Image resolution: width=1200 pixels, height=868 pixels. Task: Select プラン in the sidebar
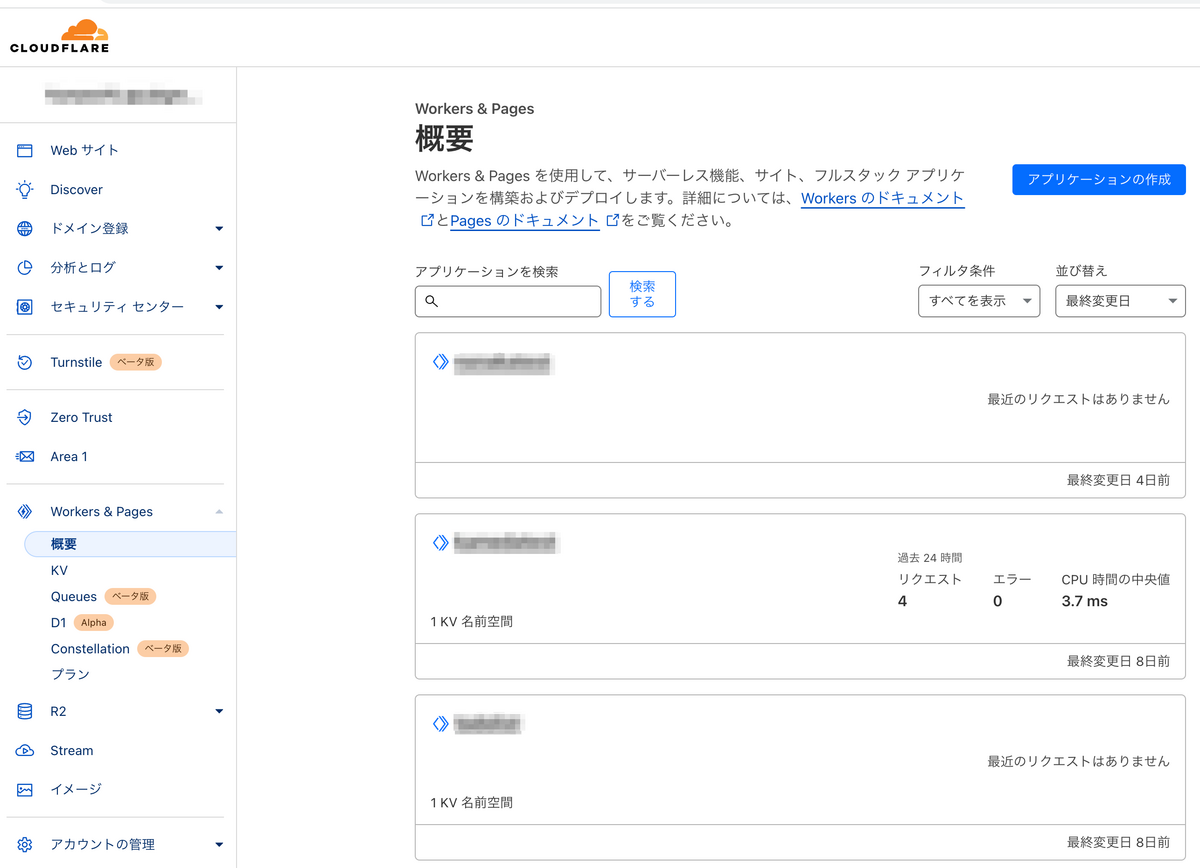[70, 674]
